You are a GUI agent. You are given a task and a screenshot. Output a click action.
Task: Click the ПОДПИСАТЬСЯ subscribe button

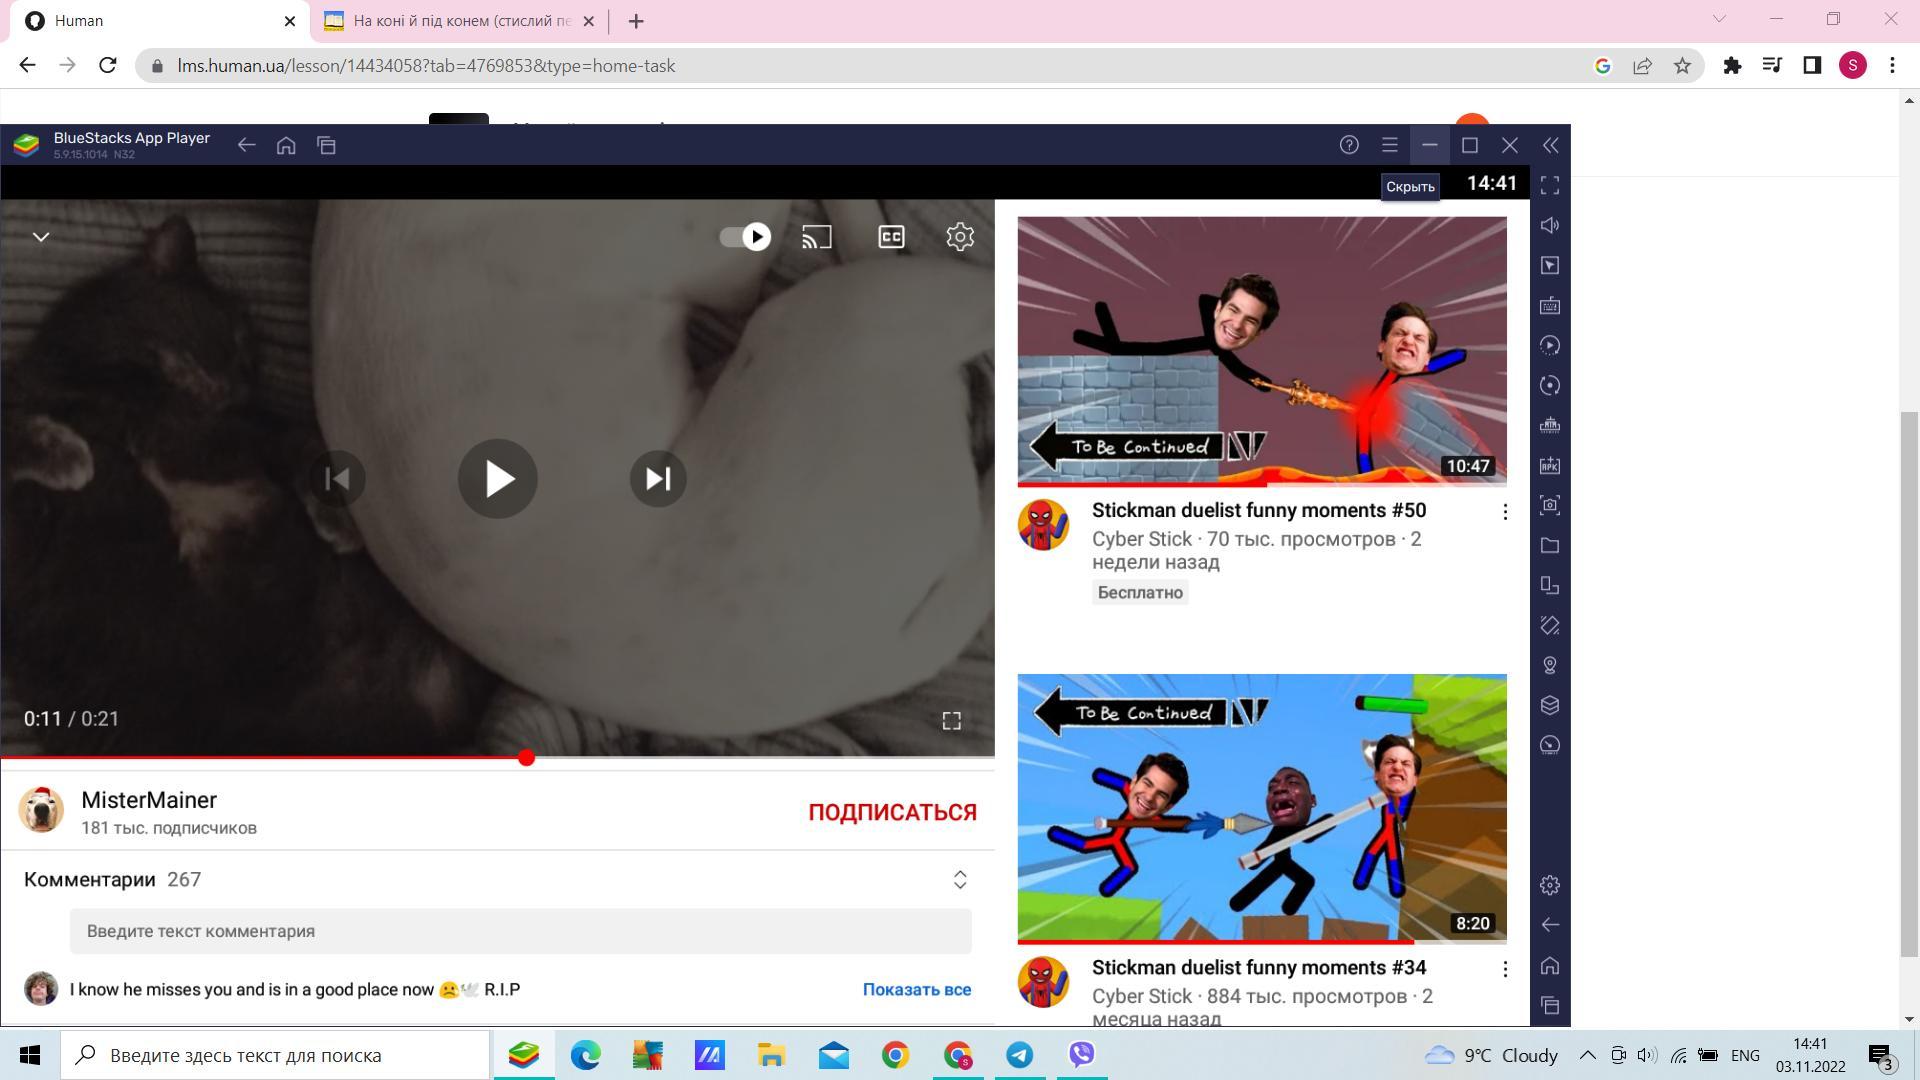[x=892, y=812]
